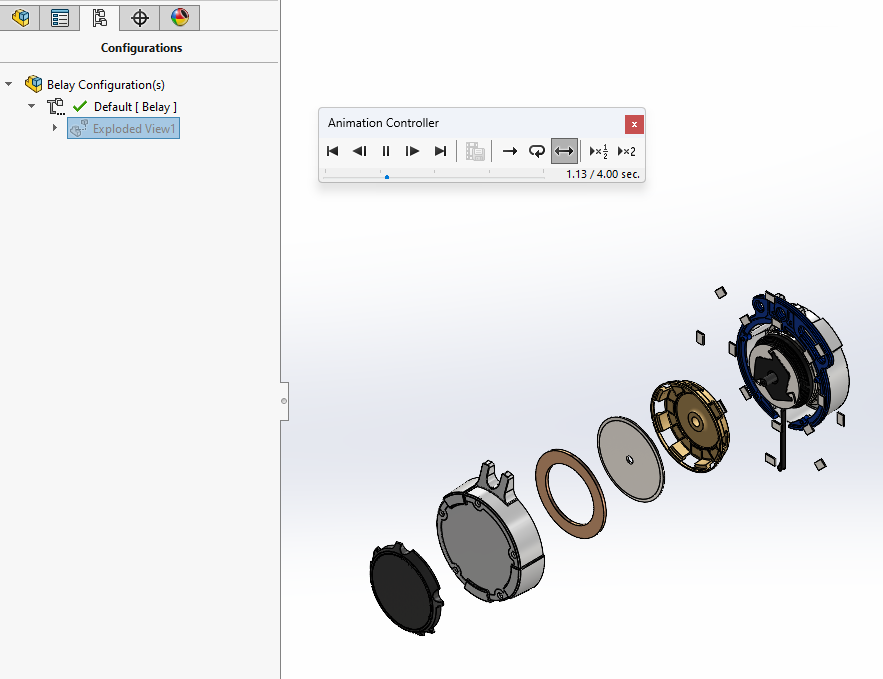This screenshot has width=883, height=679.
Task: Open the DimXpertManager crosshair tab
Action: (140, 17)
